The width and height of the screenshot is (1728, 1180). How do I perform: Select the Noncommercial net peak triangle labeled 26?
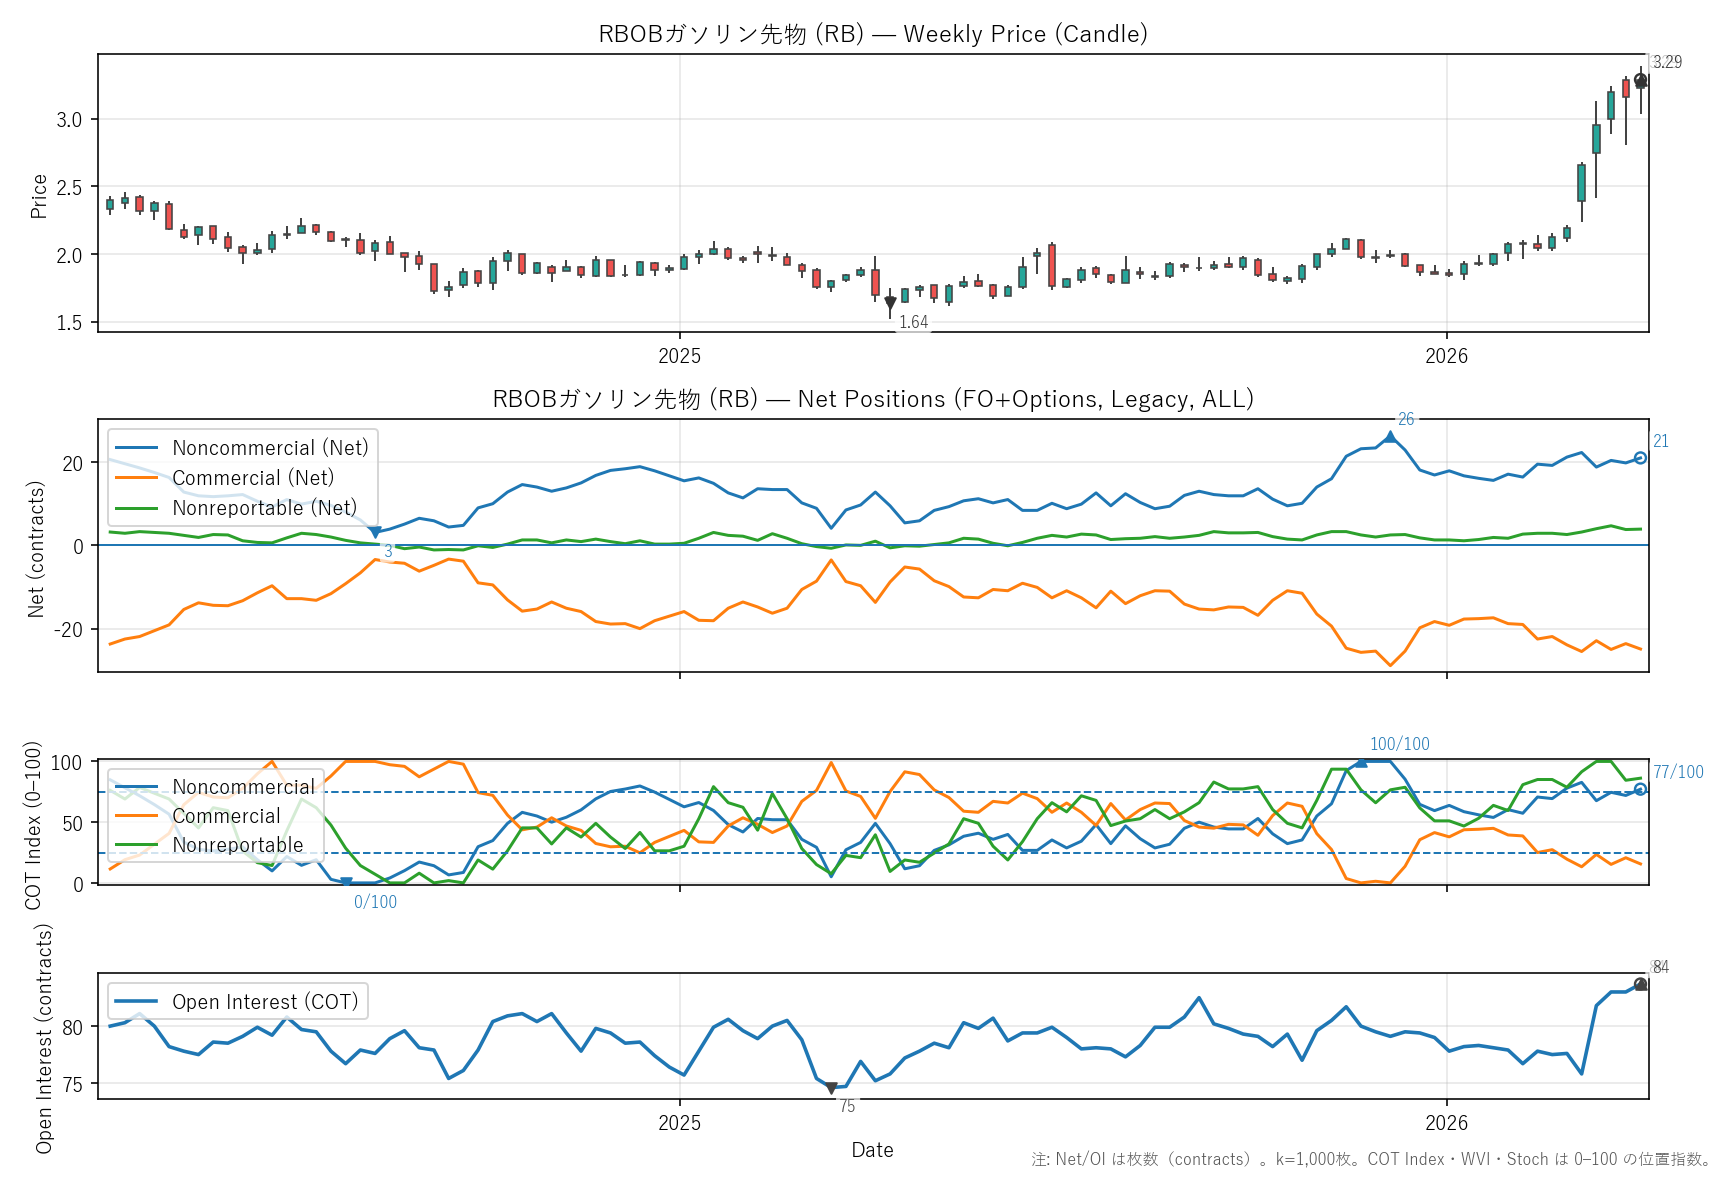click(1390, 437)
